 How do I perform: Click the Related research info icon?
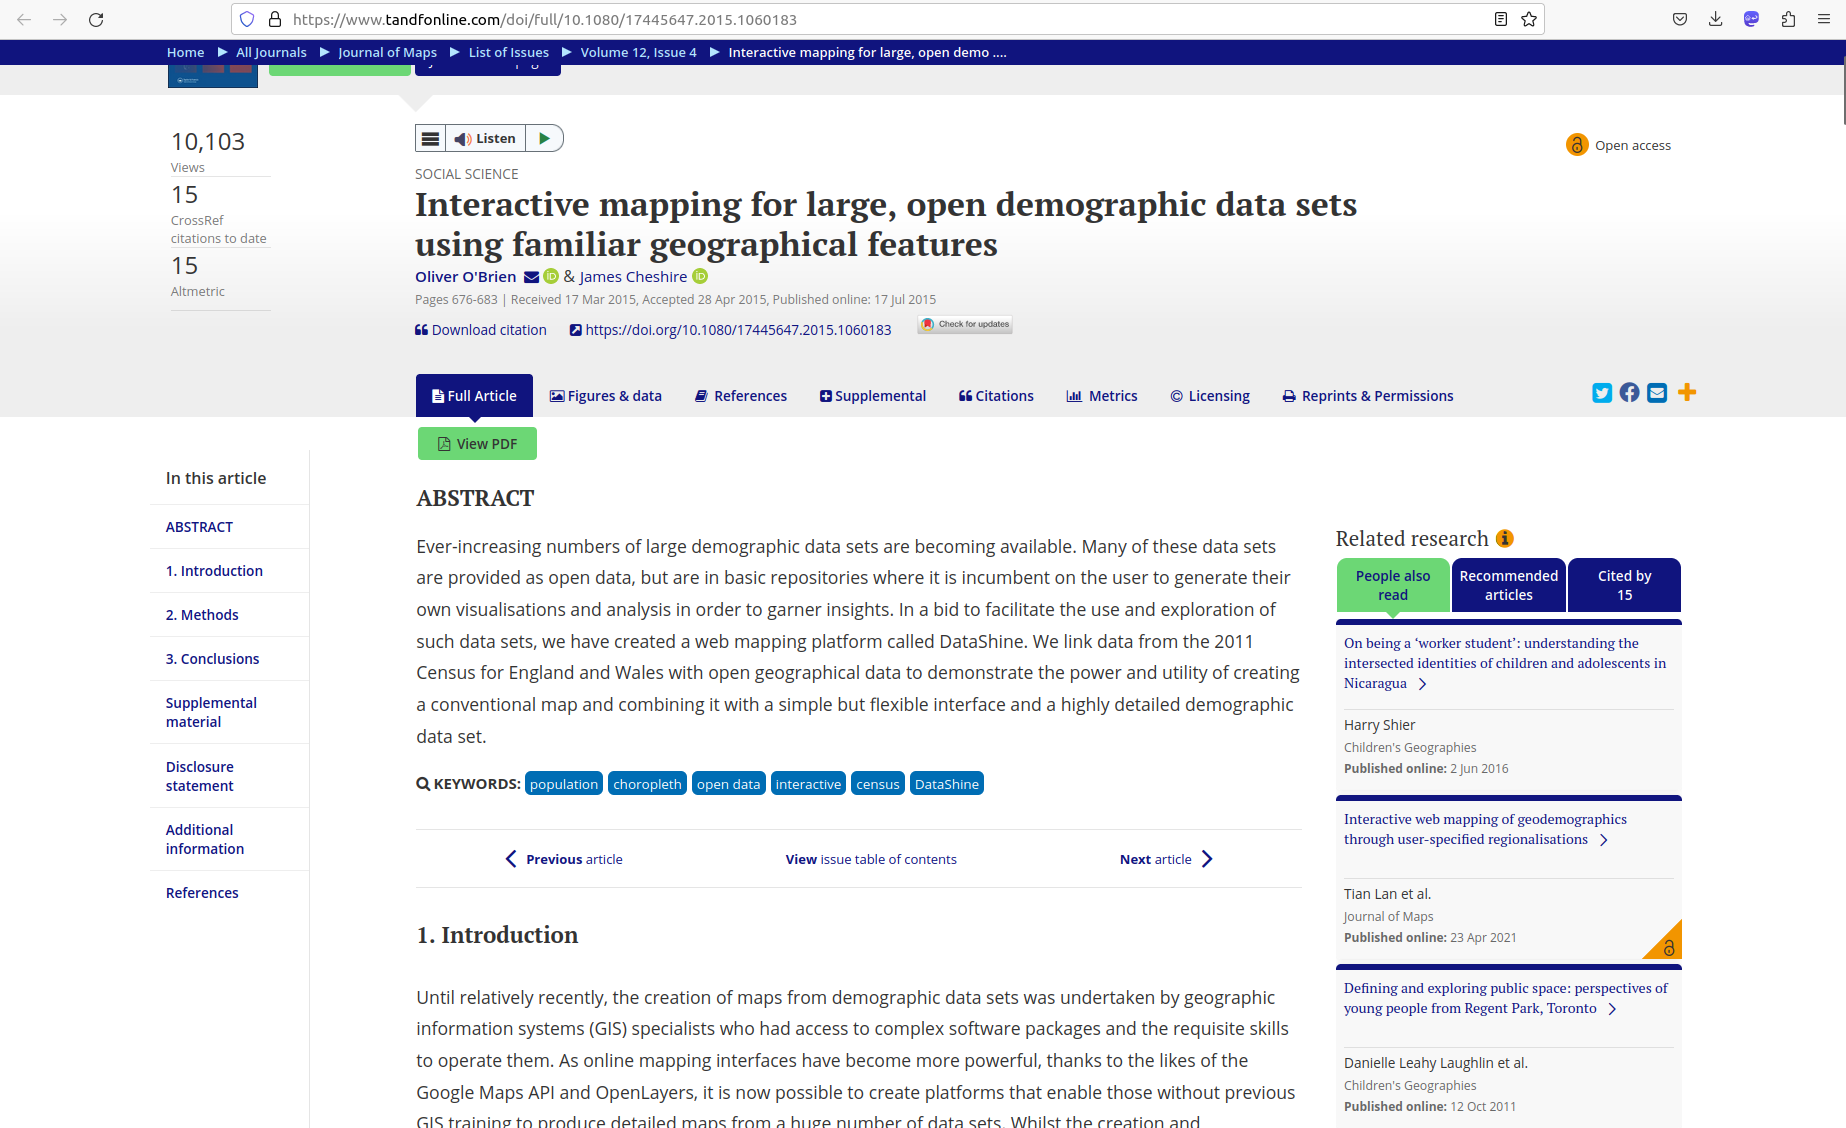tap(1505, 539)
